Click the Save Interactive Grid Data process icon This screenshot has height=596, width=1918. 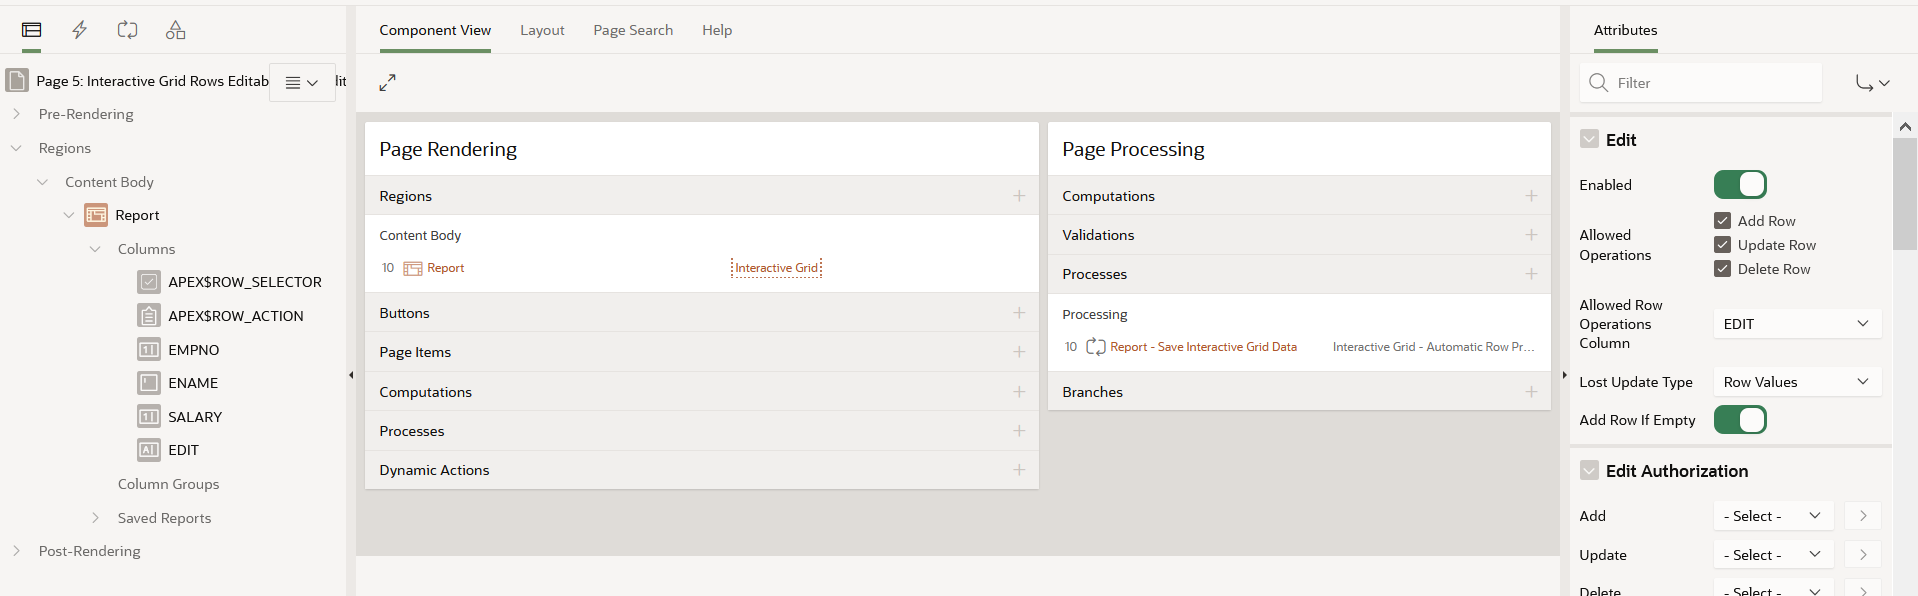1096,347
